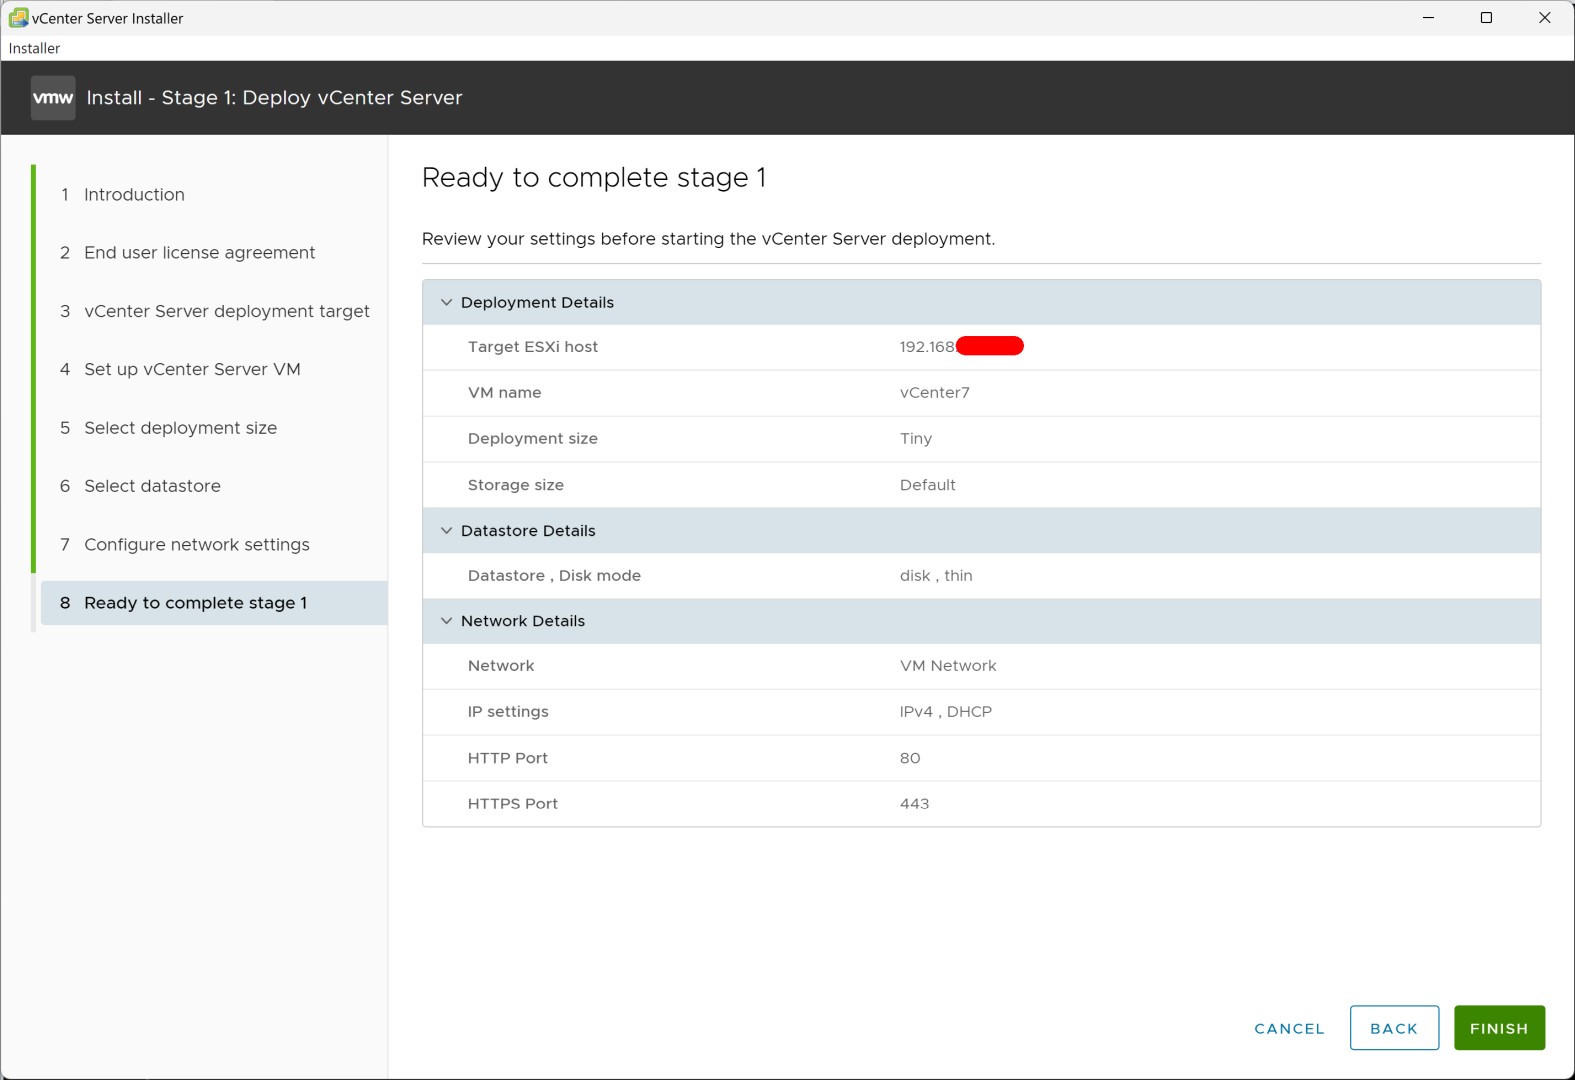Click the 'IPv4 , DHCP' IP settings value
Viewport: 1575px width, 1080px height.
(x=945, y=712)
